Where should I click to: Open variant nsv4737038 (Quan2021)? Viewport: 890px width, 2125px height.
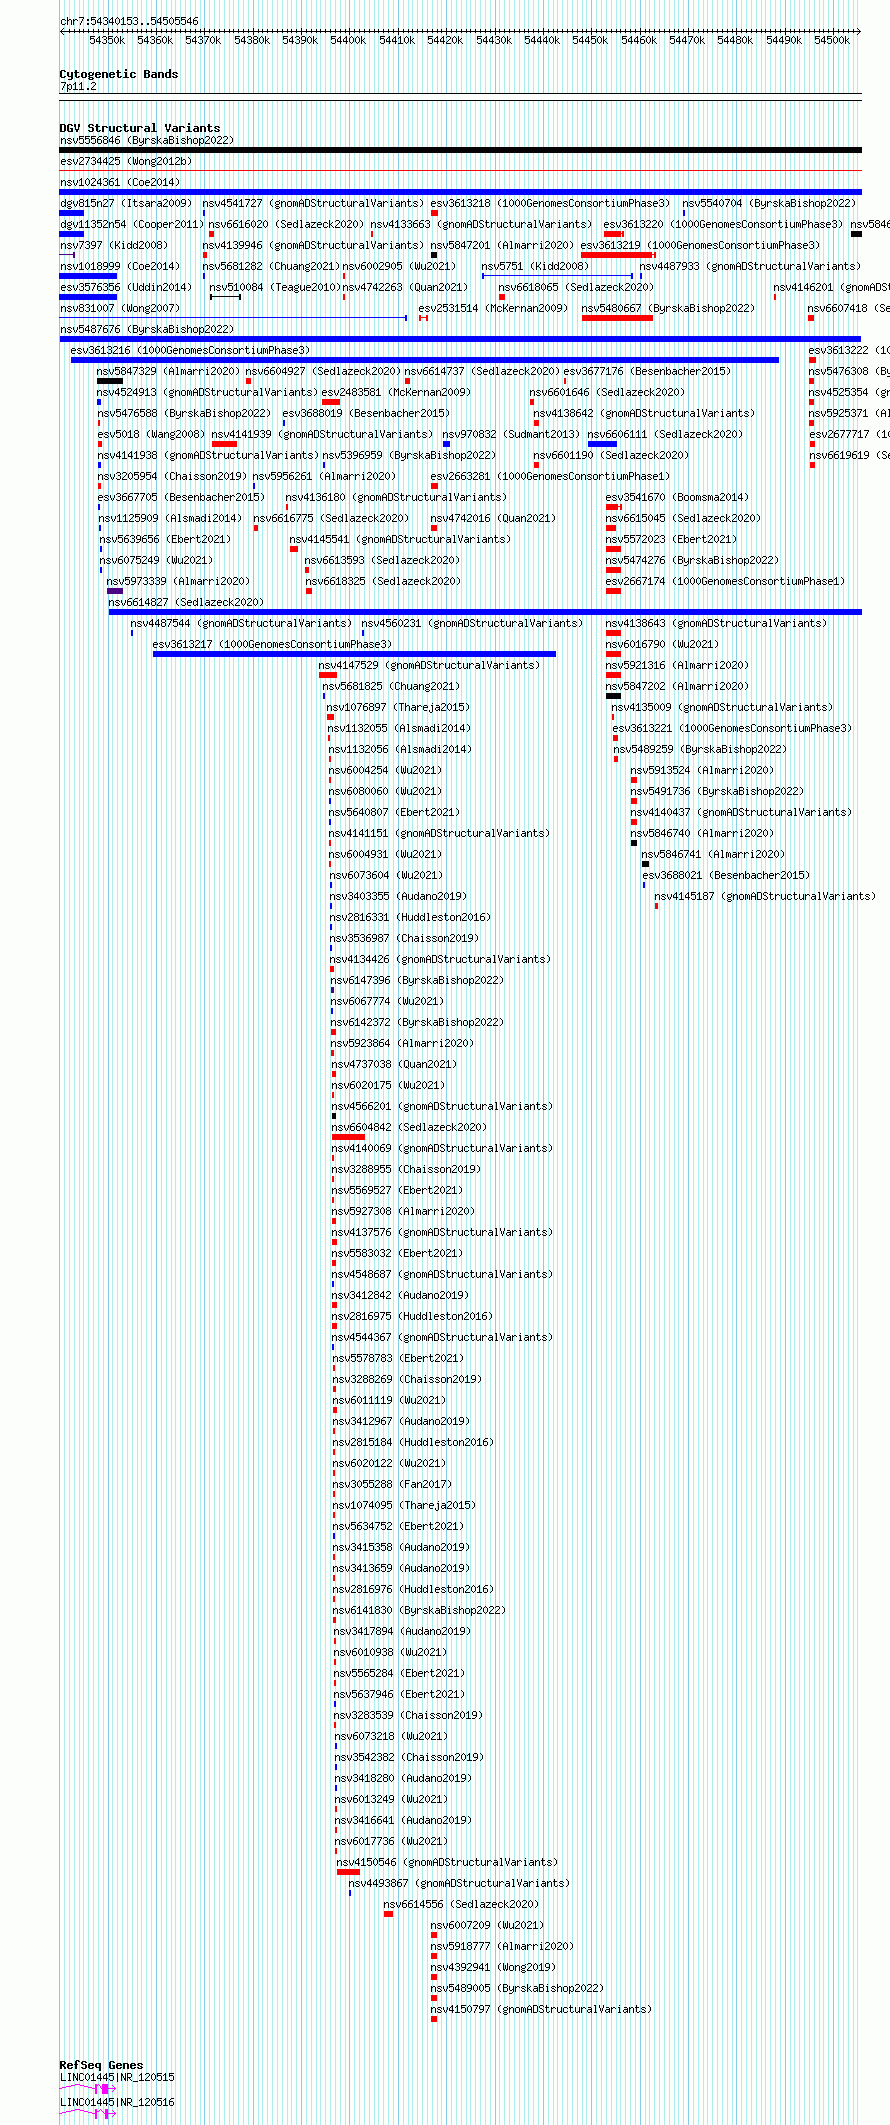pyautogui.click(x=395, y=1064)
